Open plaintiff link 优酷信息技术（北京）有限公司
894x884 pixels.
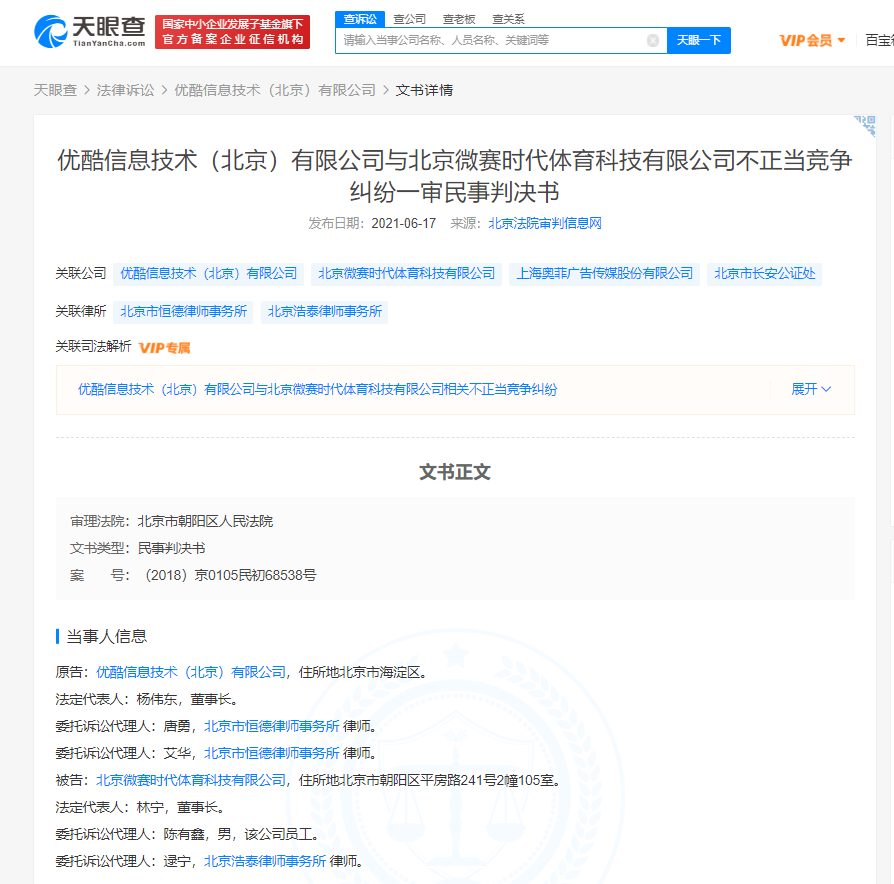tap(191, 672)
